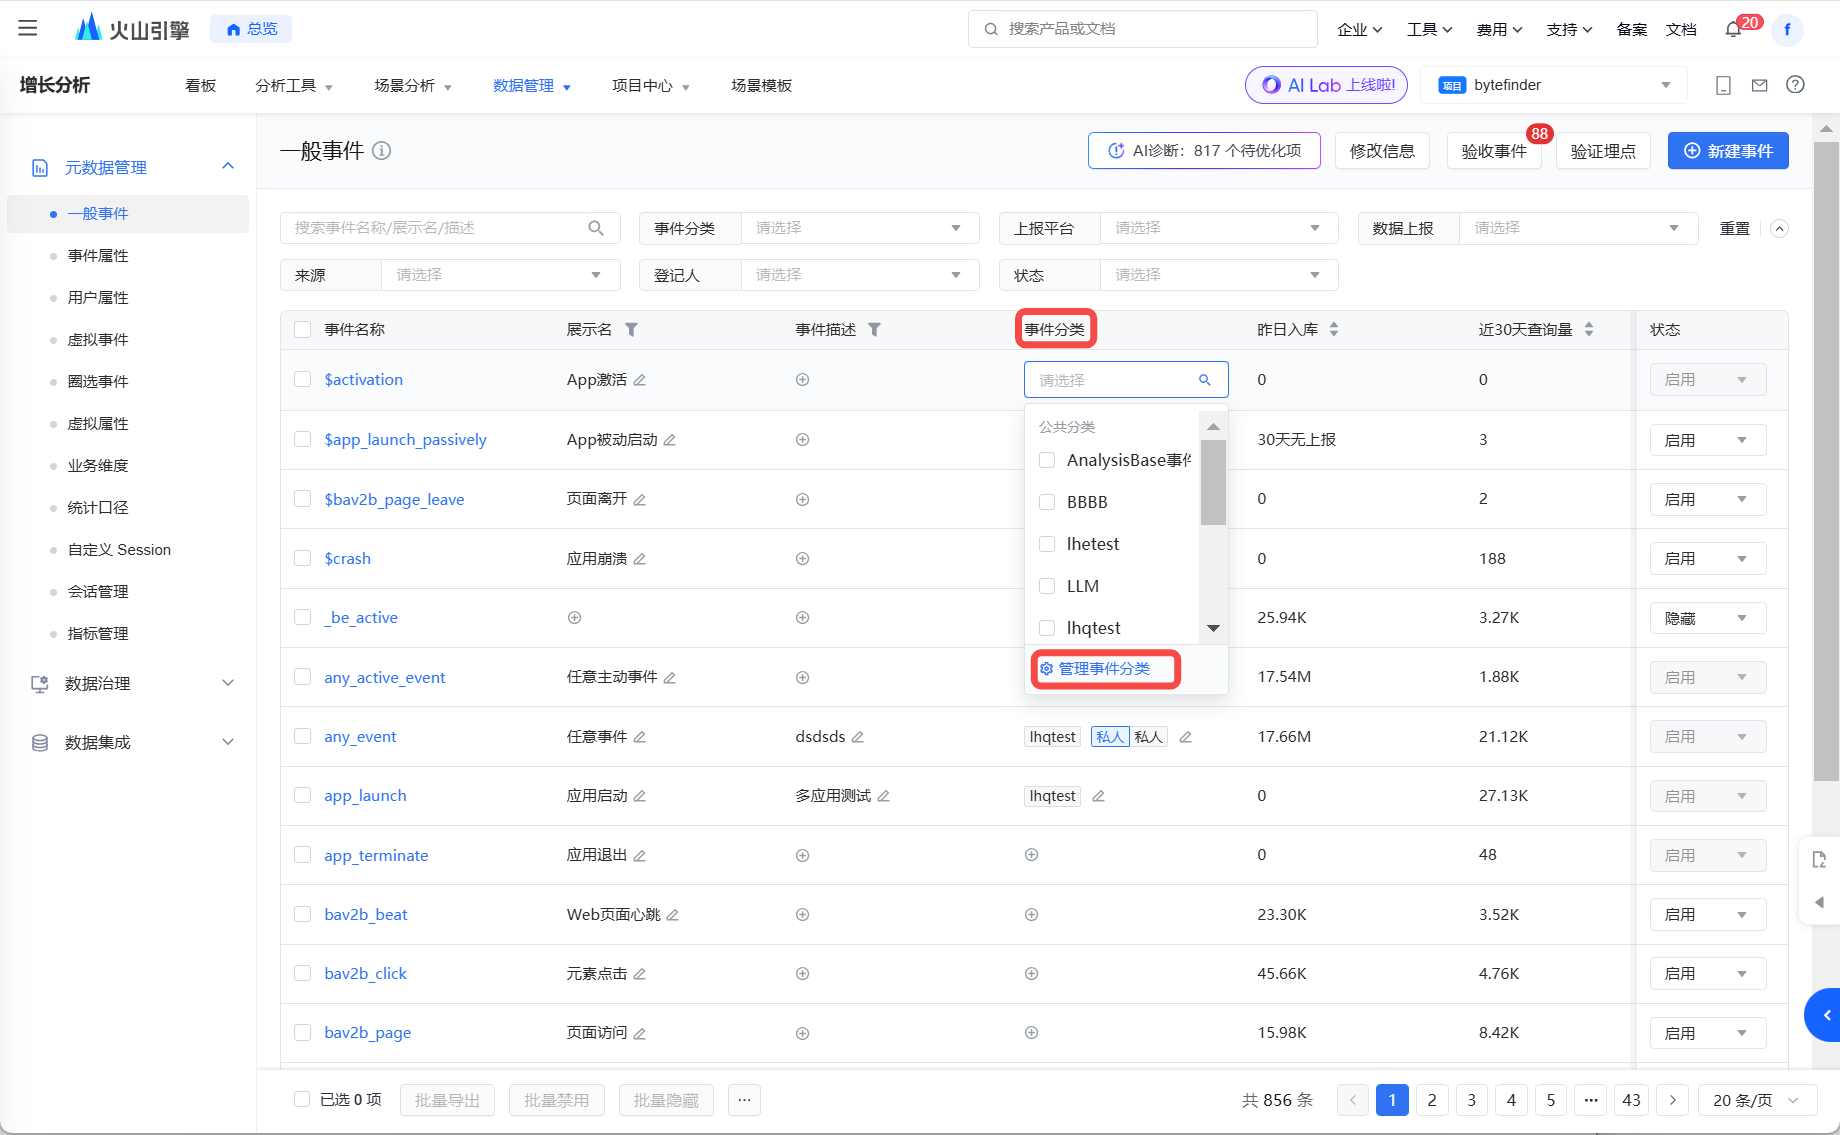Open the 登记人 filter dropdown

click(x=859, y=275)
